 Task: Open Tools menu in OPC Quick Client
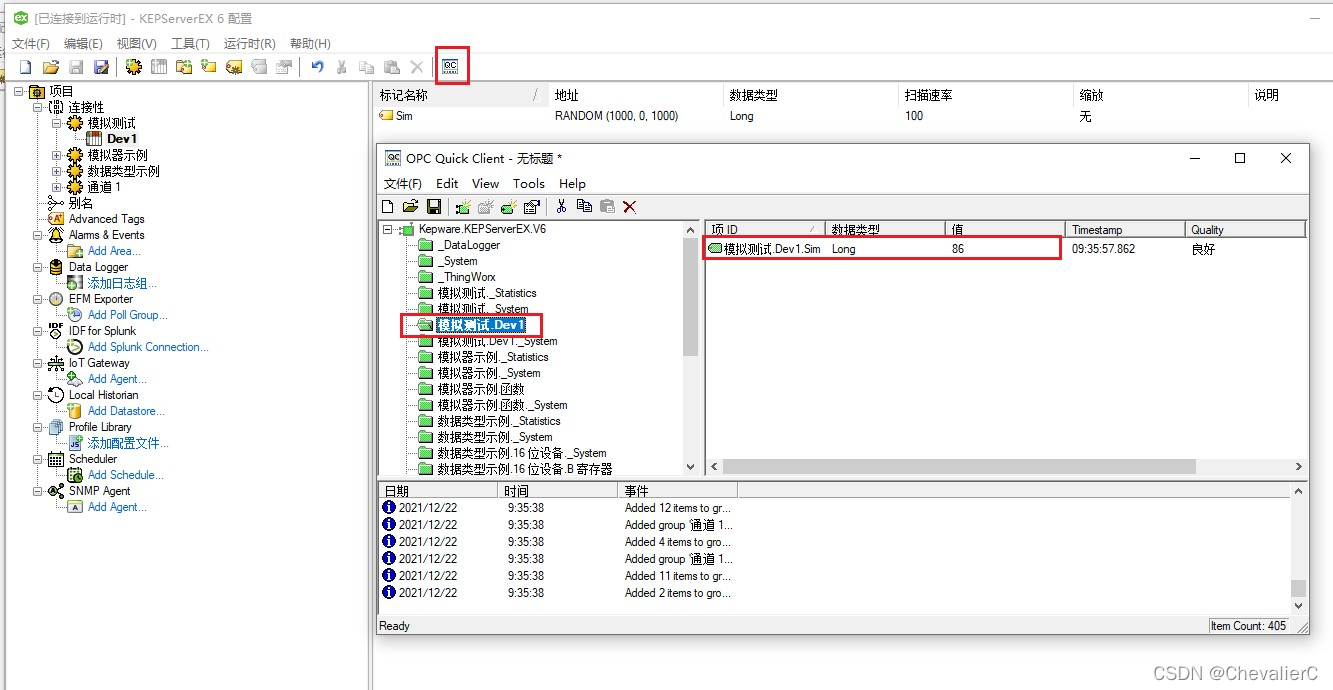(x=529, y=183)
